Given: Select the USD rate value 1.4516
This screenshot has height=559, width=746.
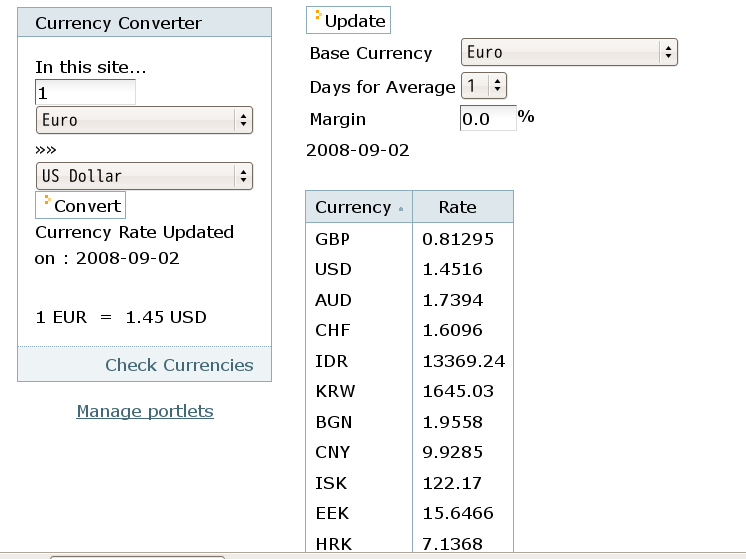Looking at the screenshot, I should pos(452,269).
